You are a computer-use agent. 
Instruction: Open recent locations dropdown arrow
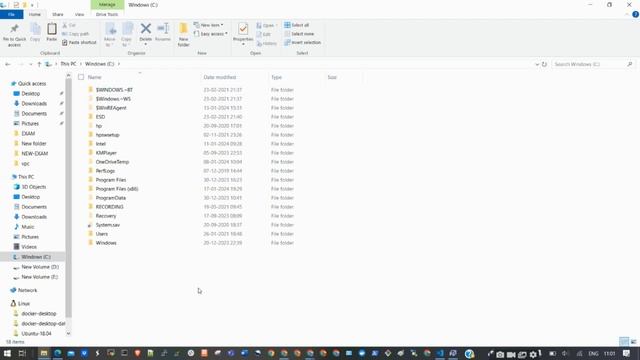pos(31,64)
